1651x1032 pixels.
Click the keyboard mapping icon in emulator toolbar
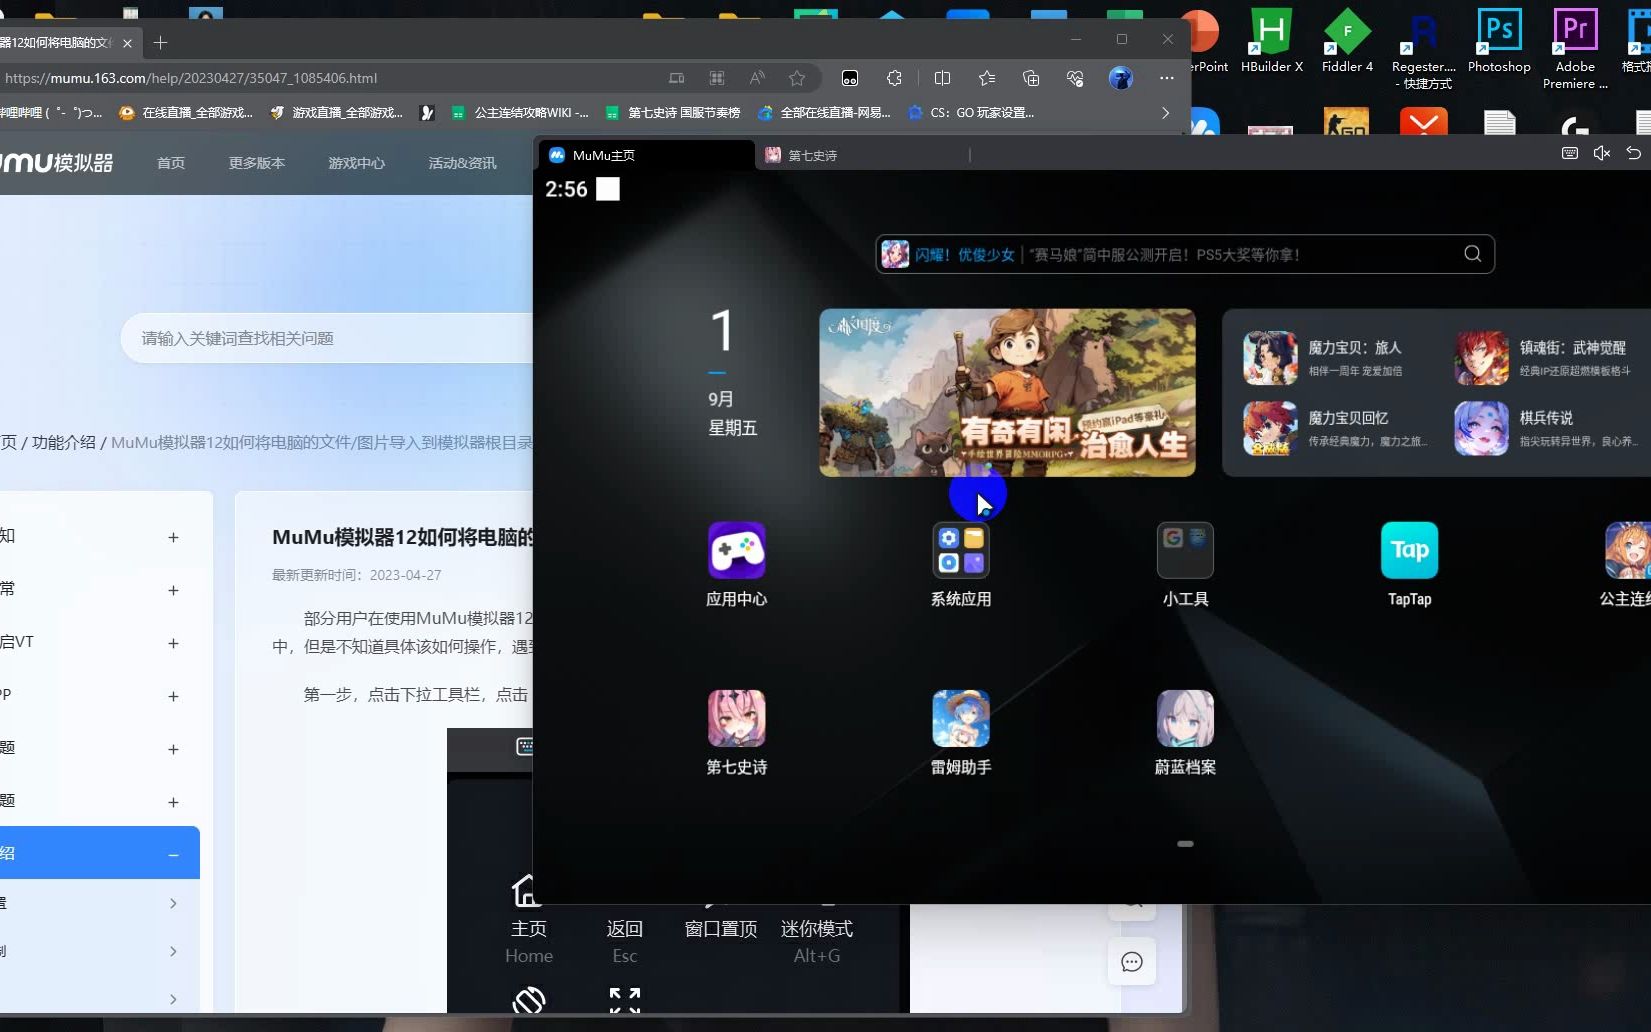click(x=1569, y=153)
